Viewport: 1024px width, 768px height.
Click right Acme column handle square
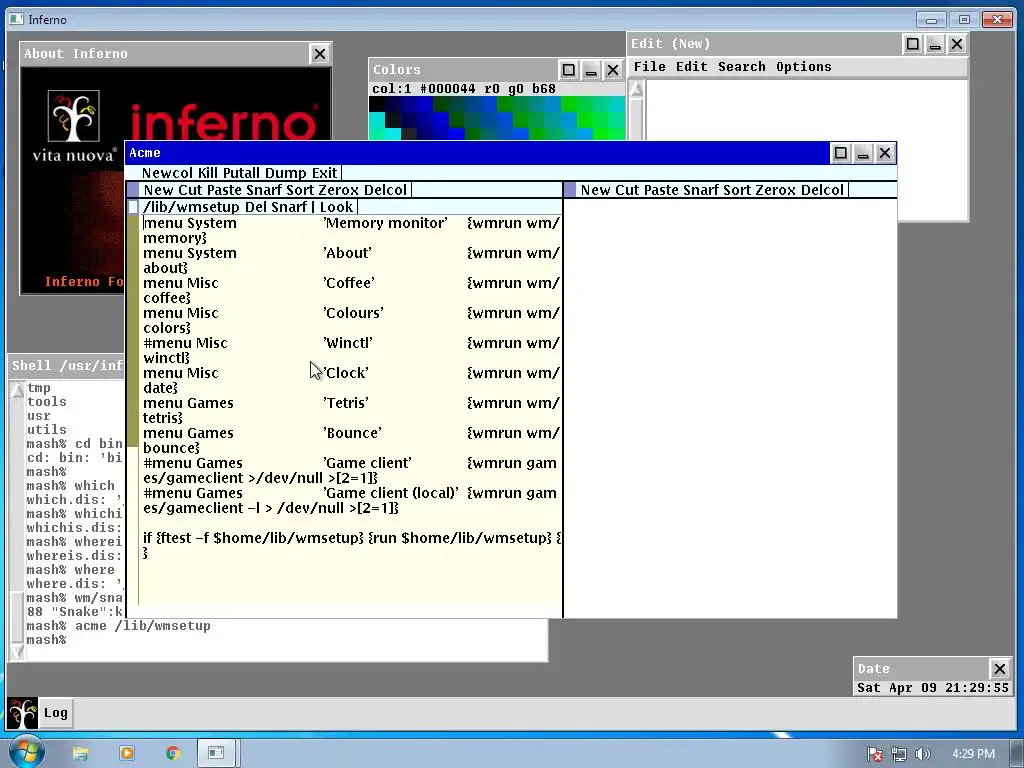(570, 190)
